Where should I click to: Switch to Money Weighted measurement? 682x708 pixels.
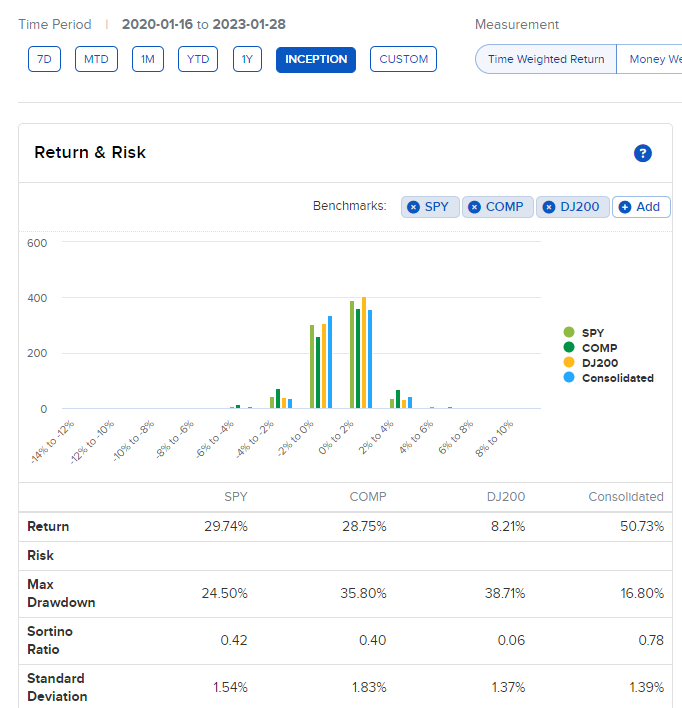pos(649,59)
